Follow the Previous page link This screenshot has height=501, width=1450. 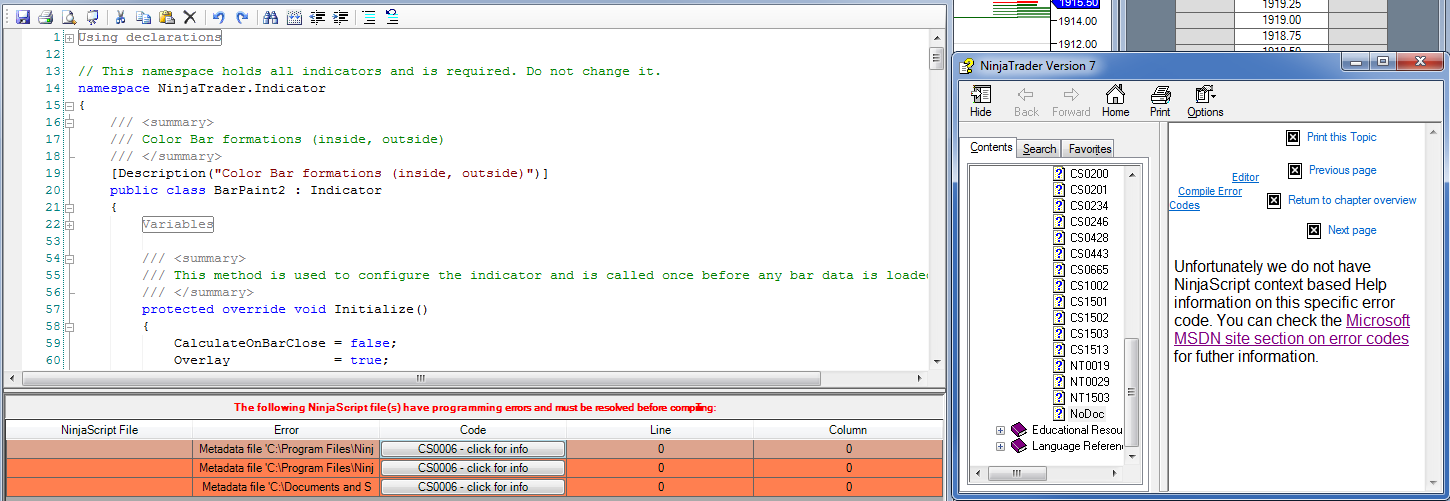tap(1342, 170)
